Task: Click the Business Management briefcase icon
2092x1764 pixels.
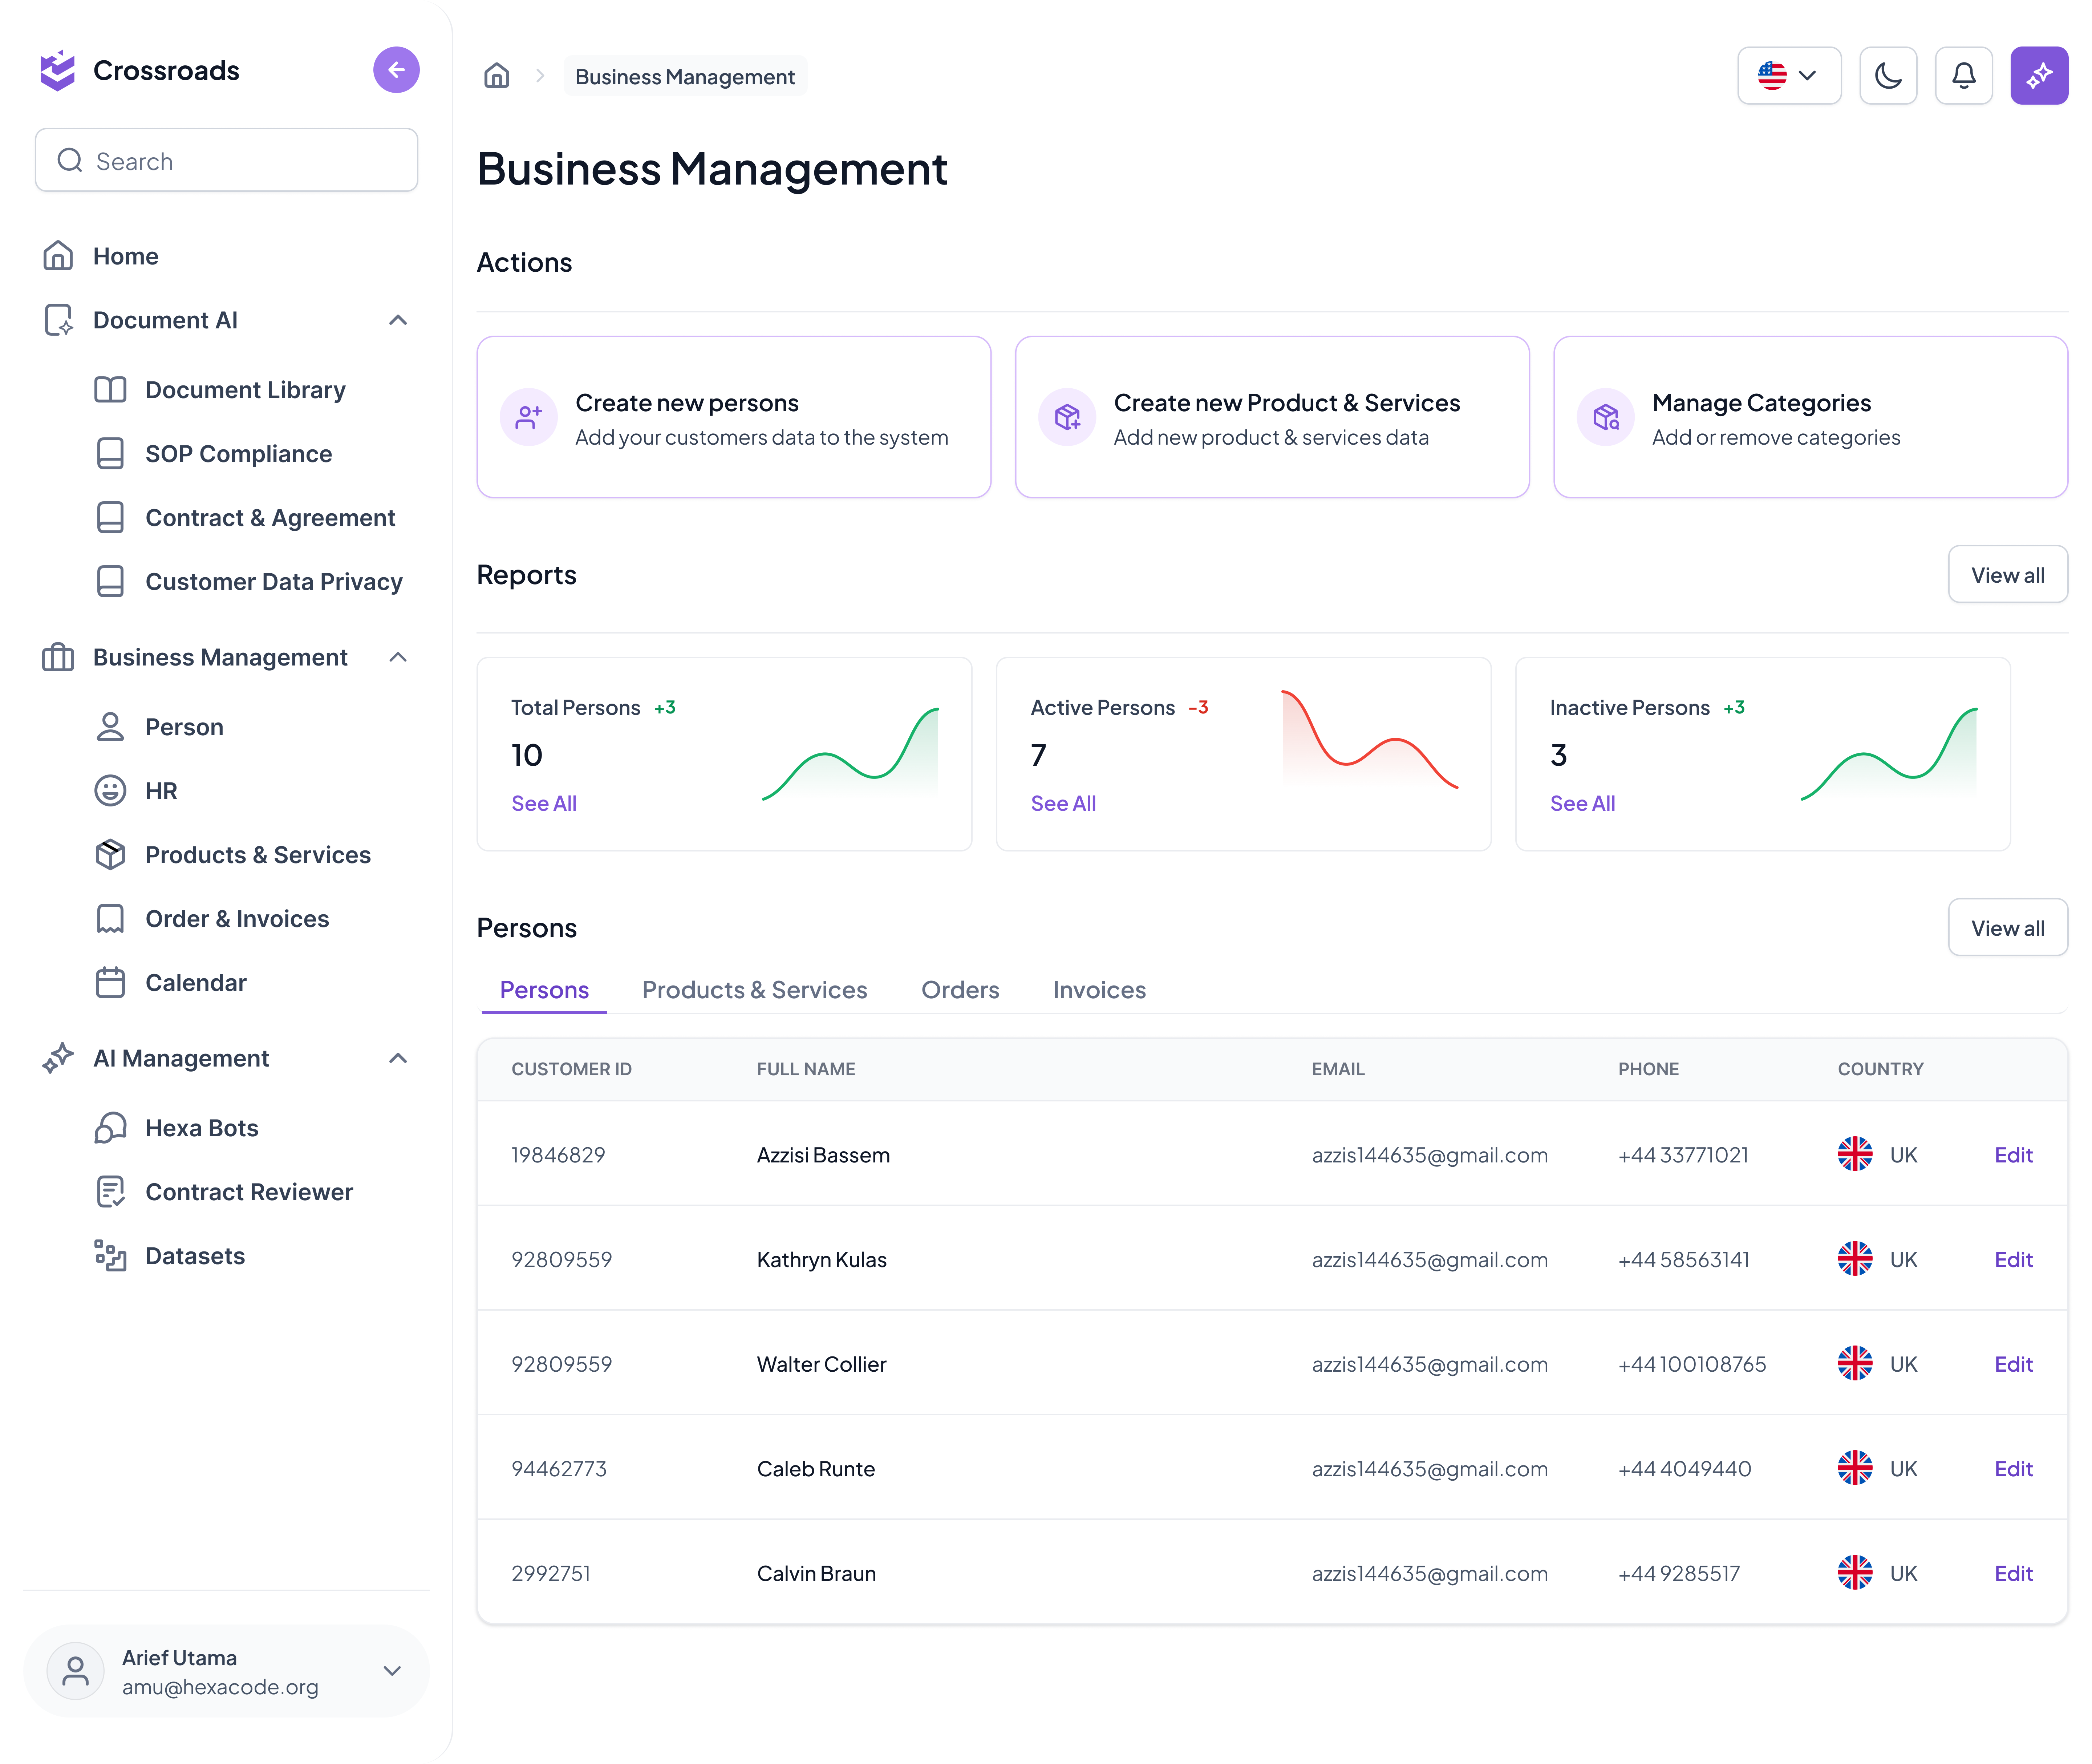Action: [58, 657]
